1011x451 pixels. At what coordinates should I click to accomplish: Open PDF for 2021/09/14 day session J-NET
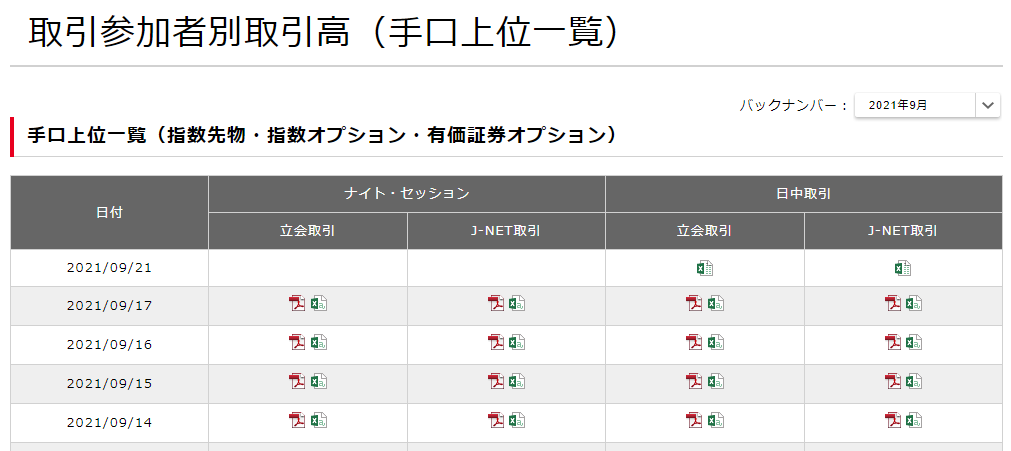point(893,421)
